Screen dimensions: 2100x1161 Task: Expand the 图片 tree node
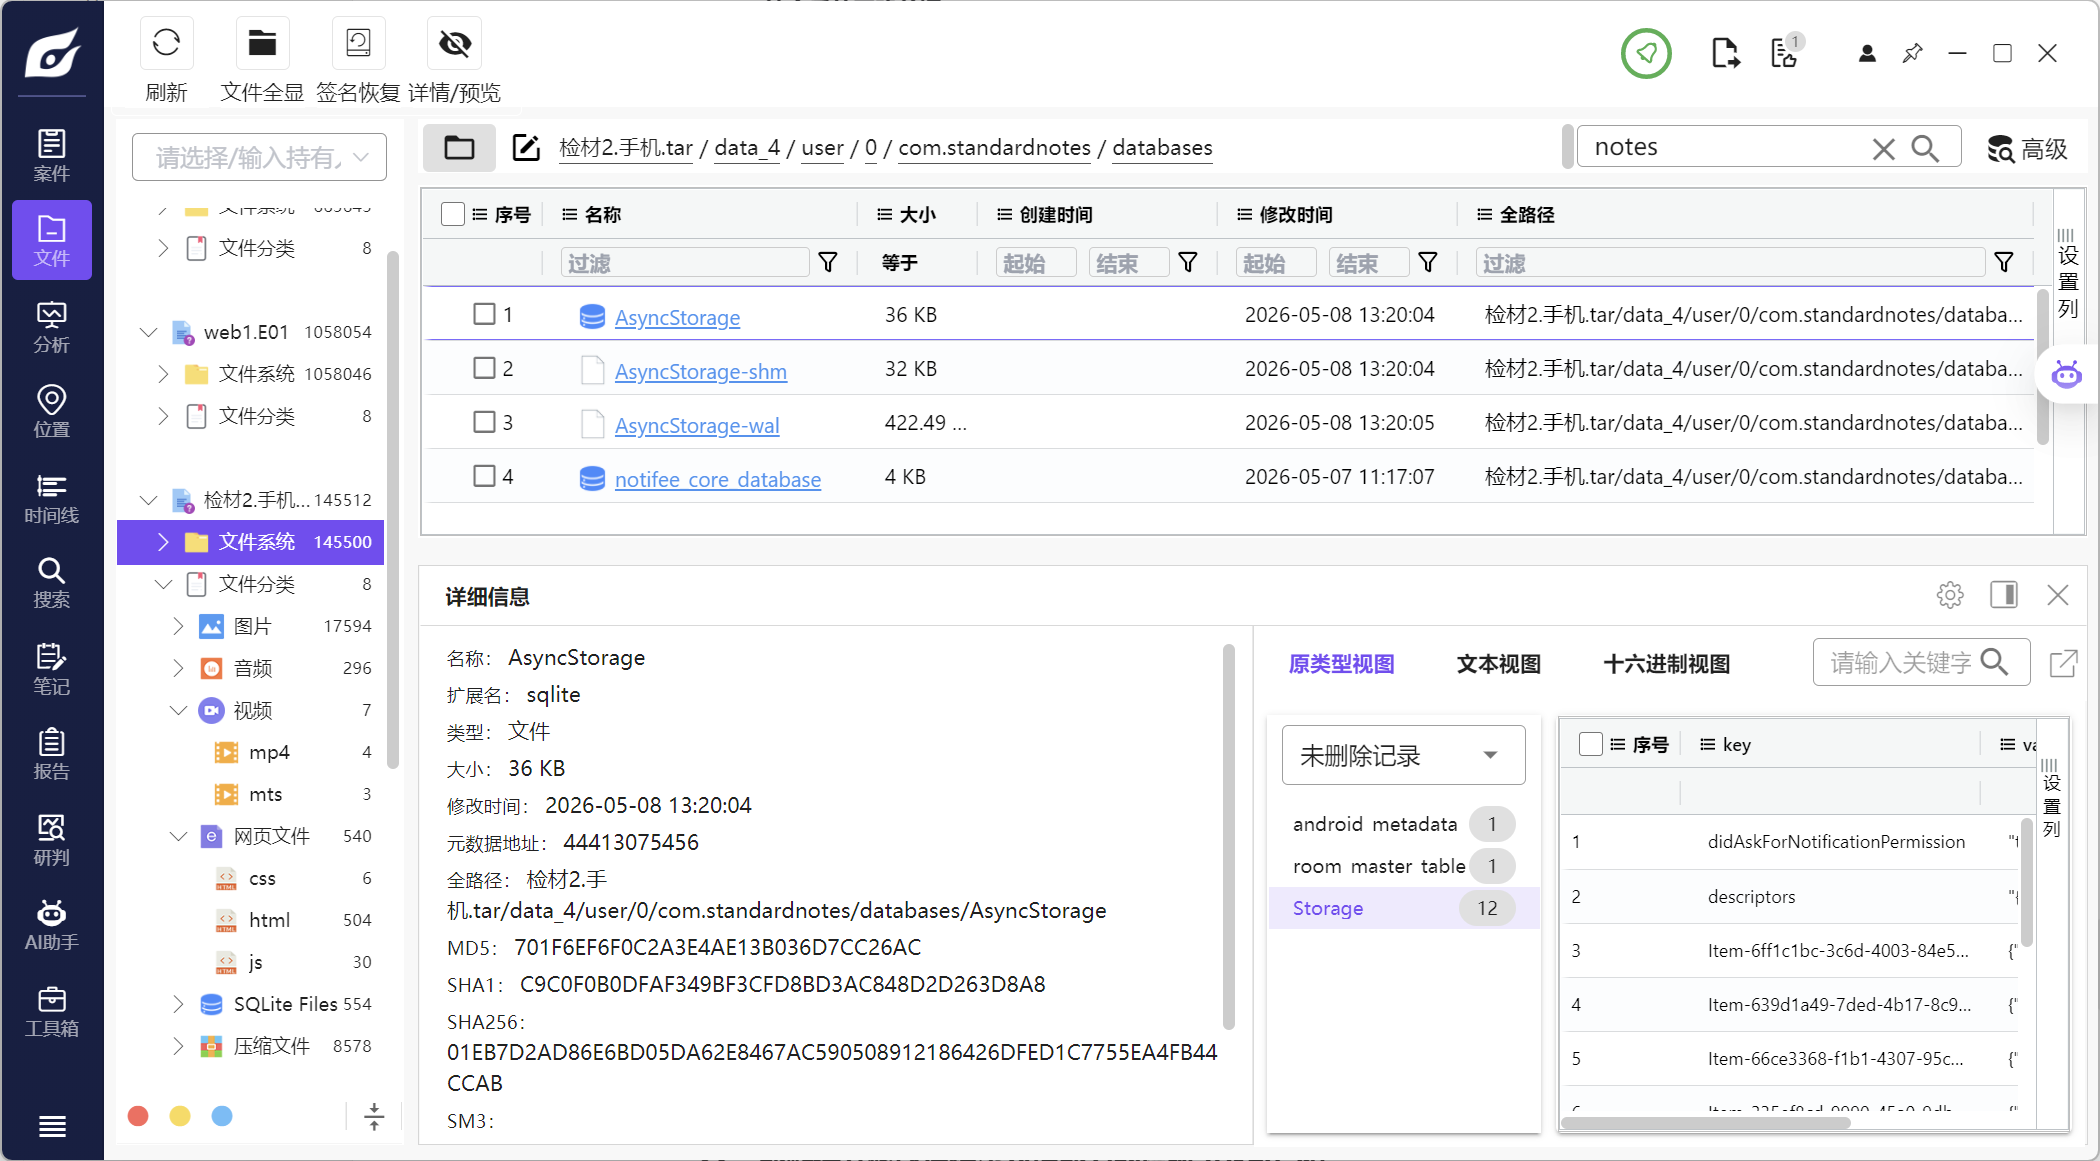click(178, 626)
